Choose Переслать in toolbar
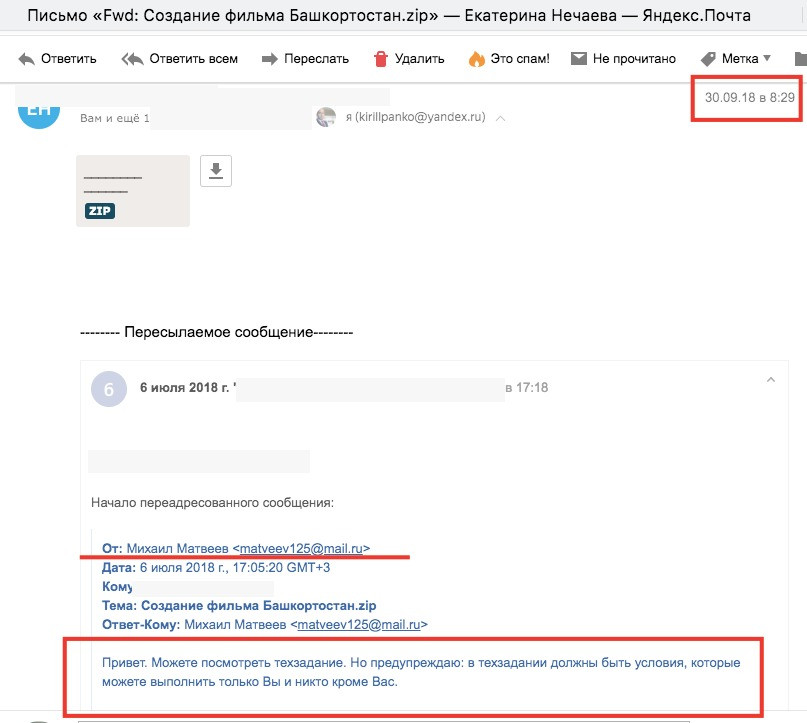 pos(317,59)
